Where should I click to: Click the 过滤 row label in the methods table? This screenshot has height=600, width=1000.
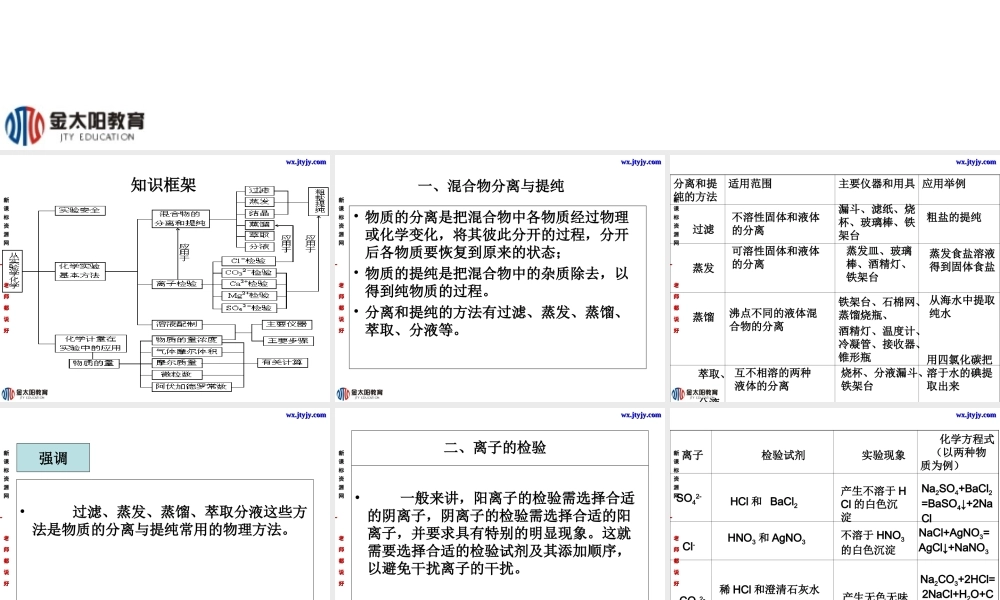click(703, 230)
